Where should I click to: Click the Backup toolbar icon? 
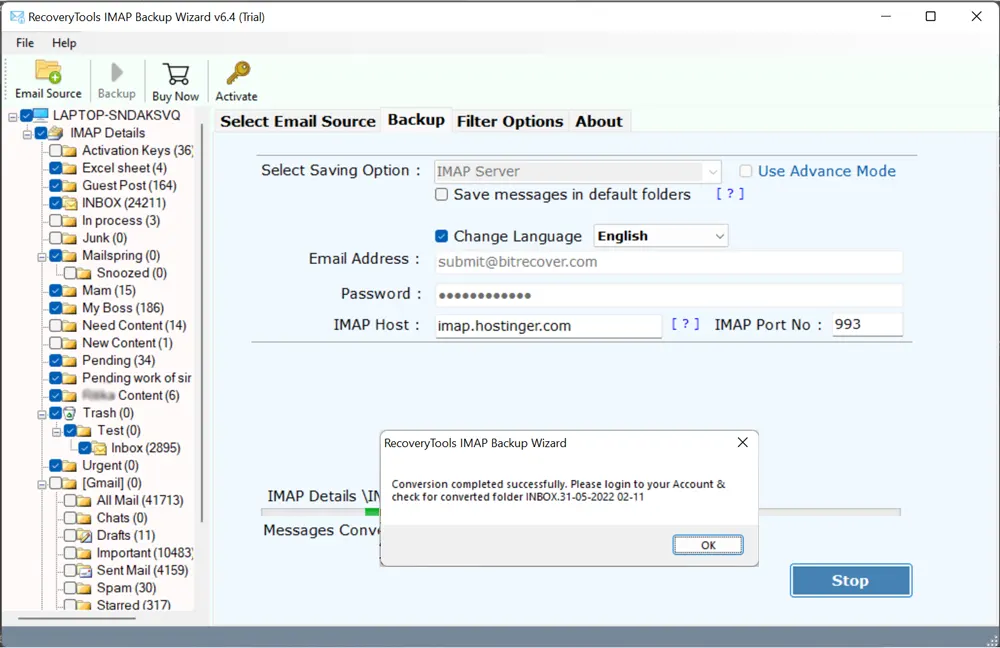point(117,73)
